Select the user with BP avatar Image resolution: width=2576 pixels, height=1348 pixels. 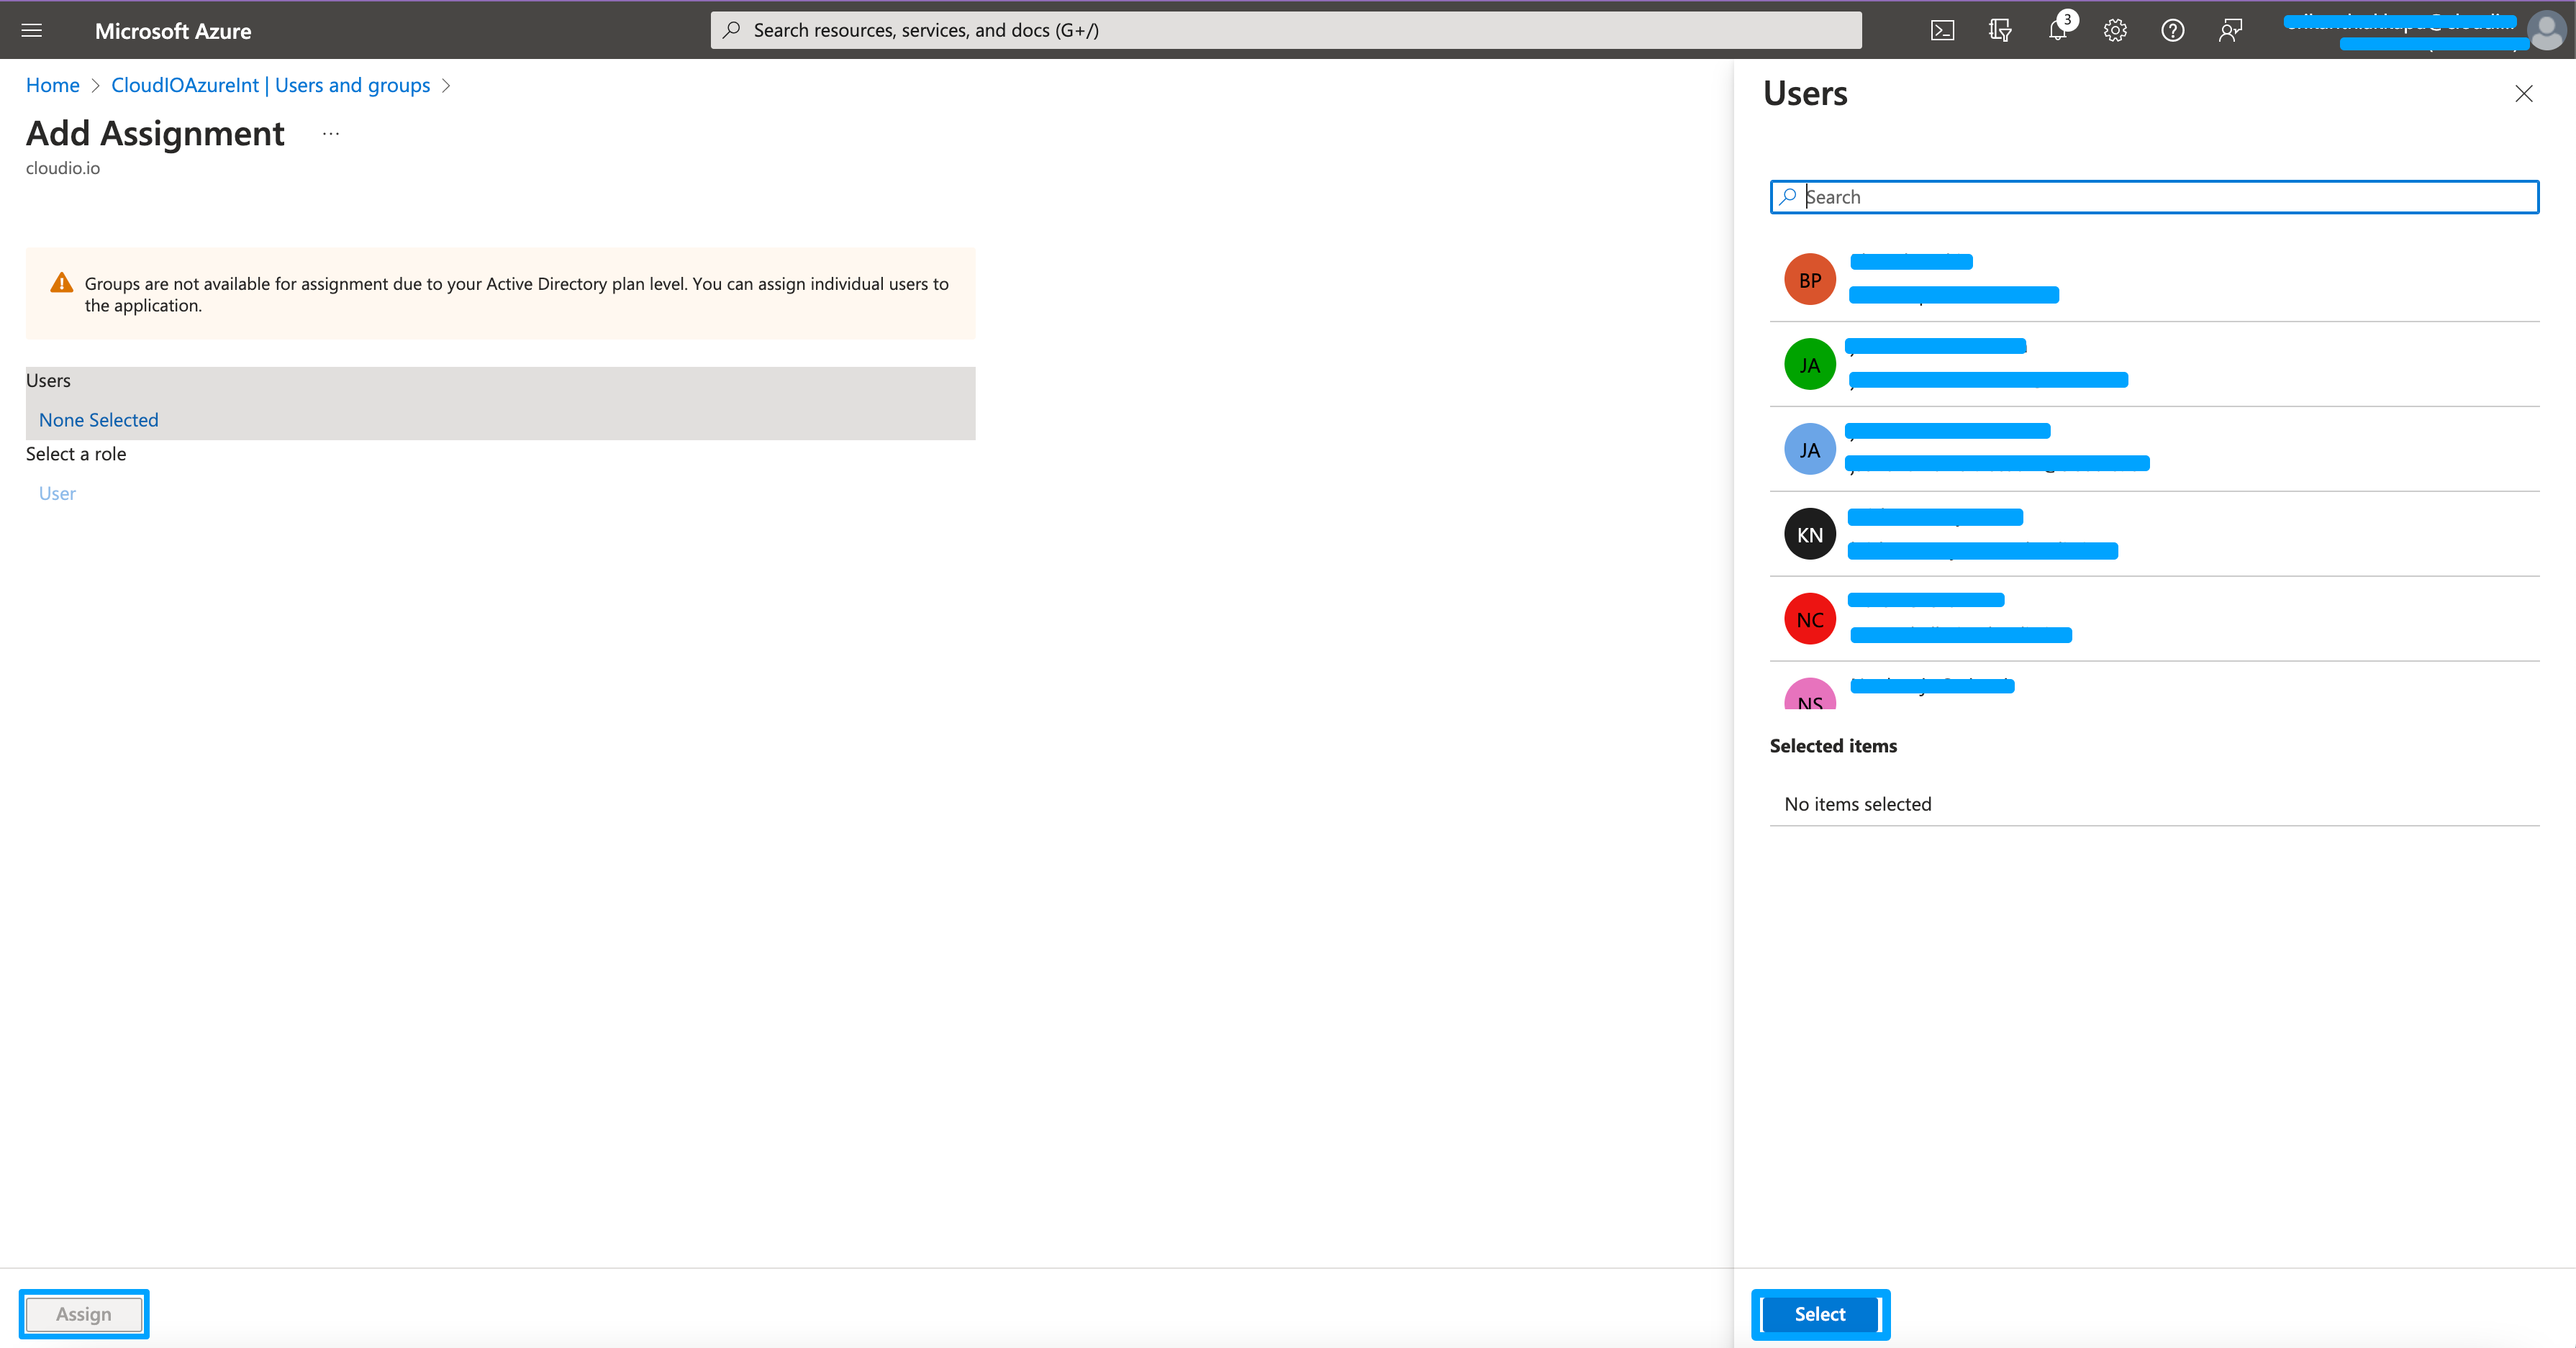coord(1810,280)
